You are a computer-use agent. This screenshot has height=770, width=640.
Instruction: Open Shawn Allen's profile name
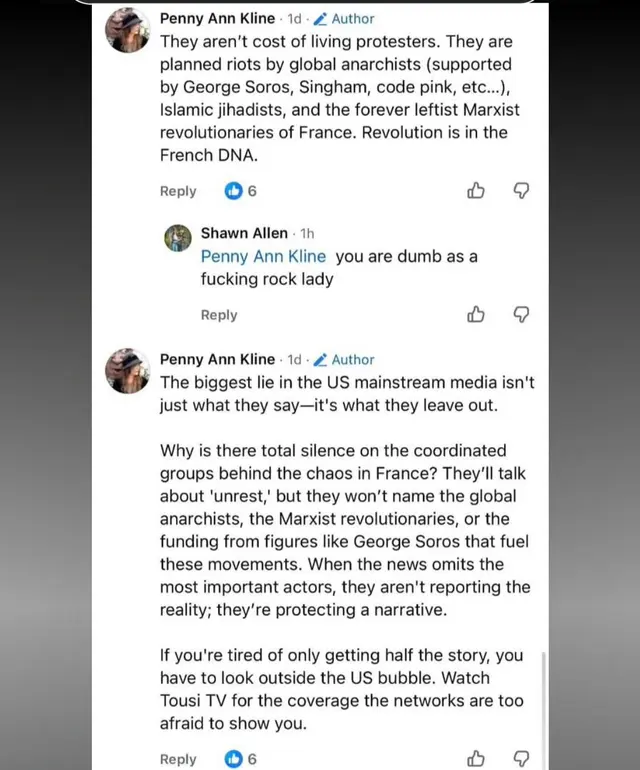pyautogui.click(x=244, y=233)
